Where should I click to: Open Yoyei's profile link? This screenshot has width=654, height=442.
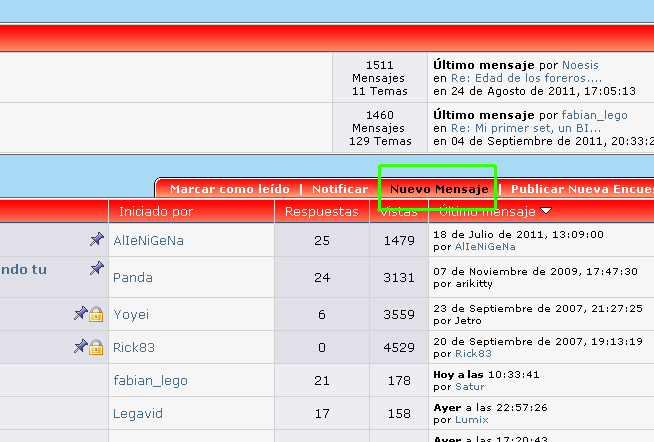pos(131,314)
